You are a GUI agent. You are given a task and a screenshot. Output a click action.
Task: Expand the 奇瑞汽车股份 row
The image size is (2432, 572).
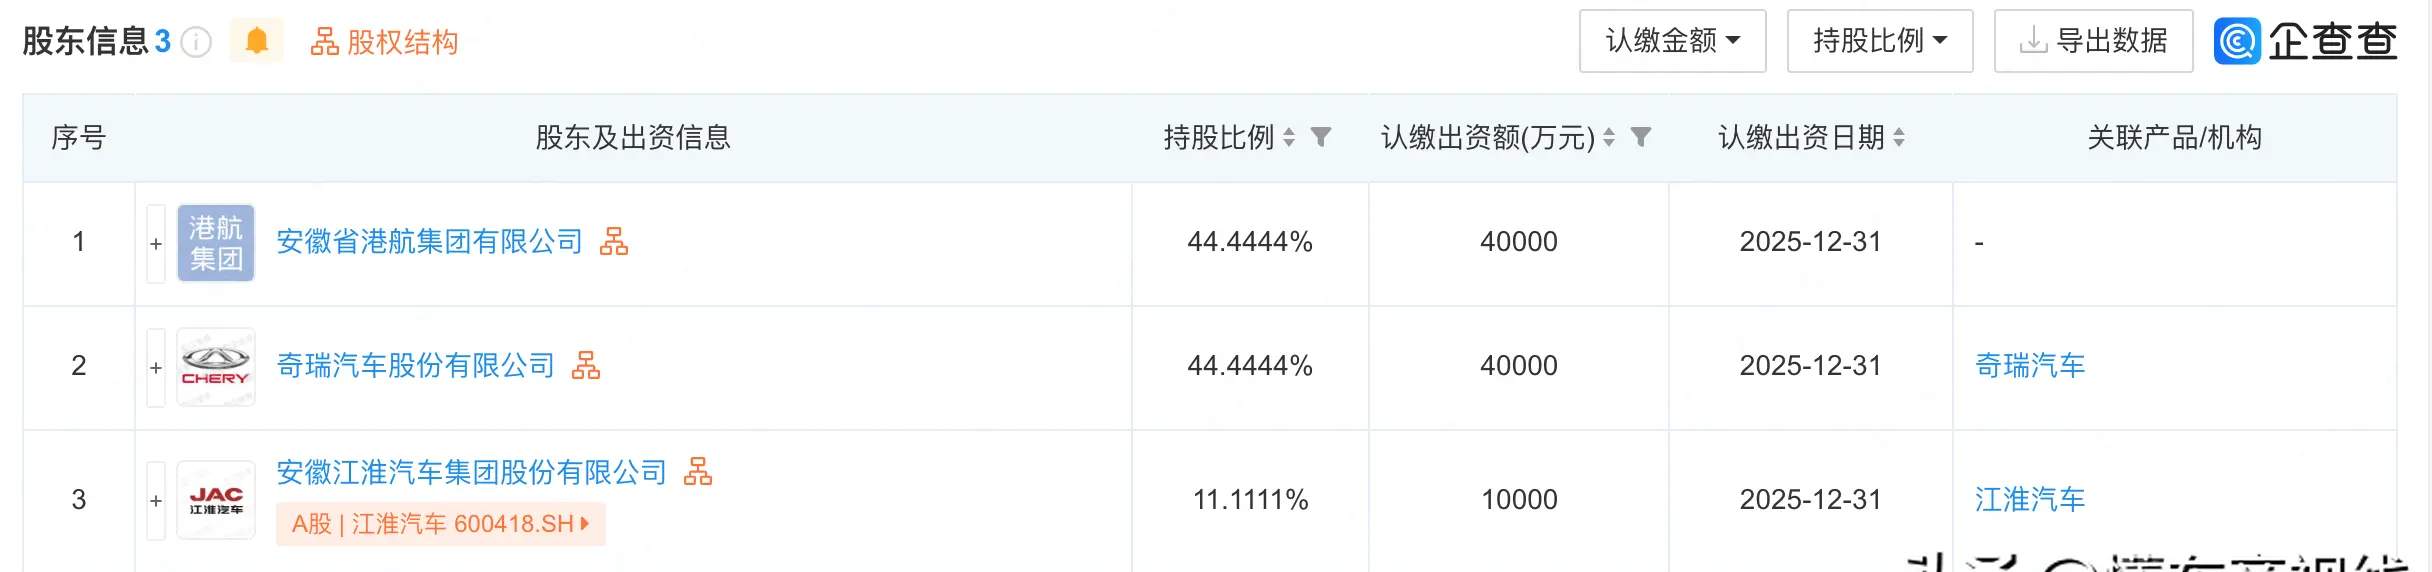(x=156, y=368)
